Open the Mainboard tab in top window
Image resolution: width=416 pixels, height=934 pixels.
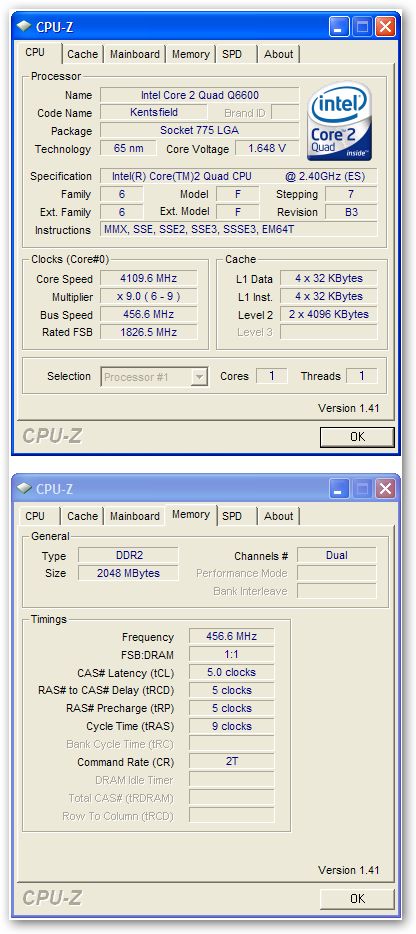(x=135, y=54)
